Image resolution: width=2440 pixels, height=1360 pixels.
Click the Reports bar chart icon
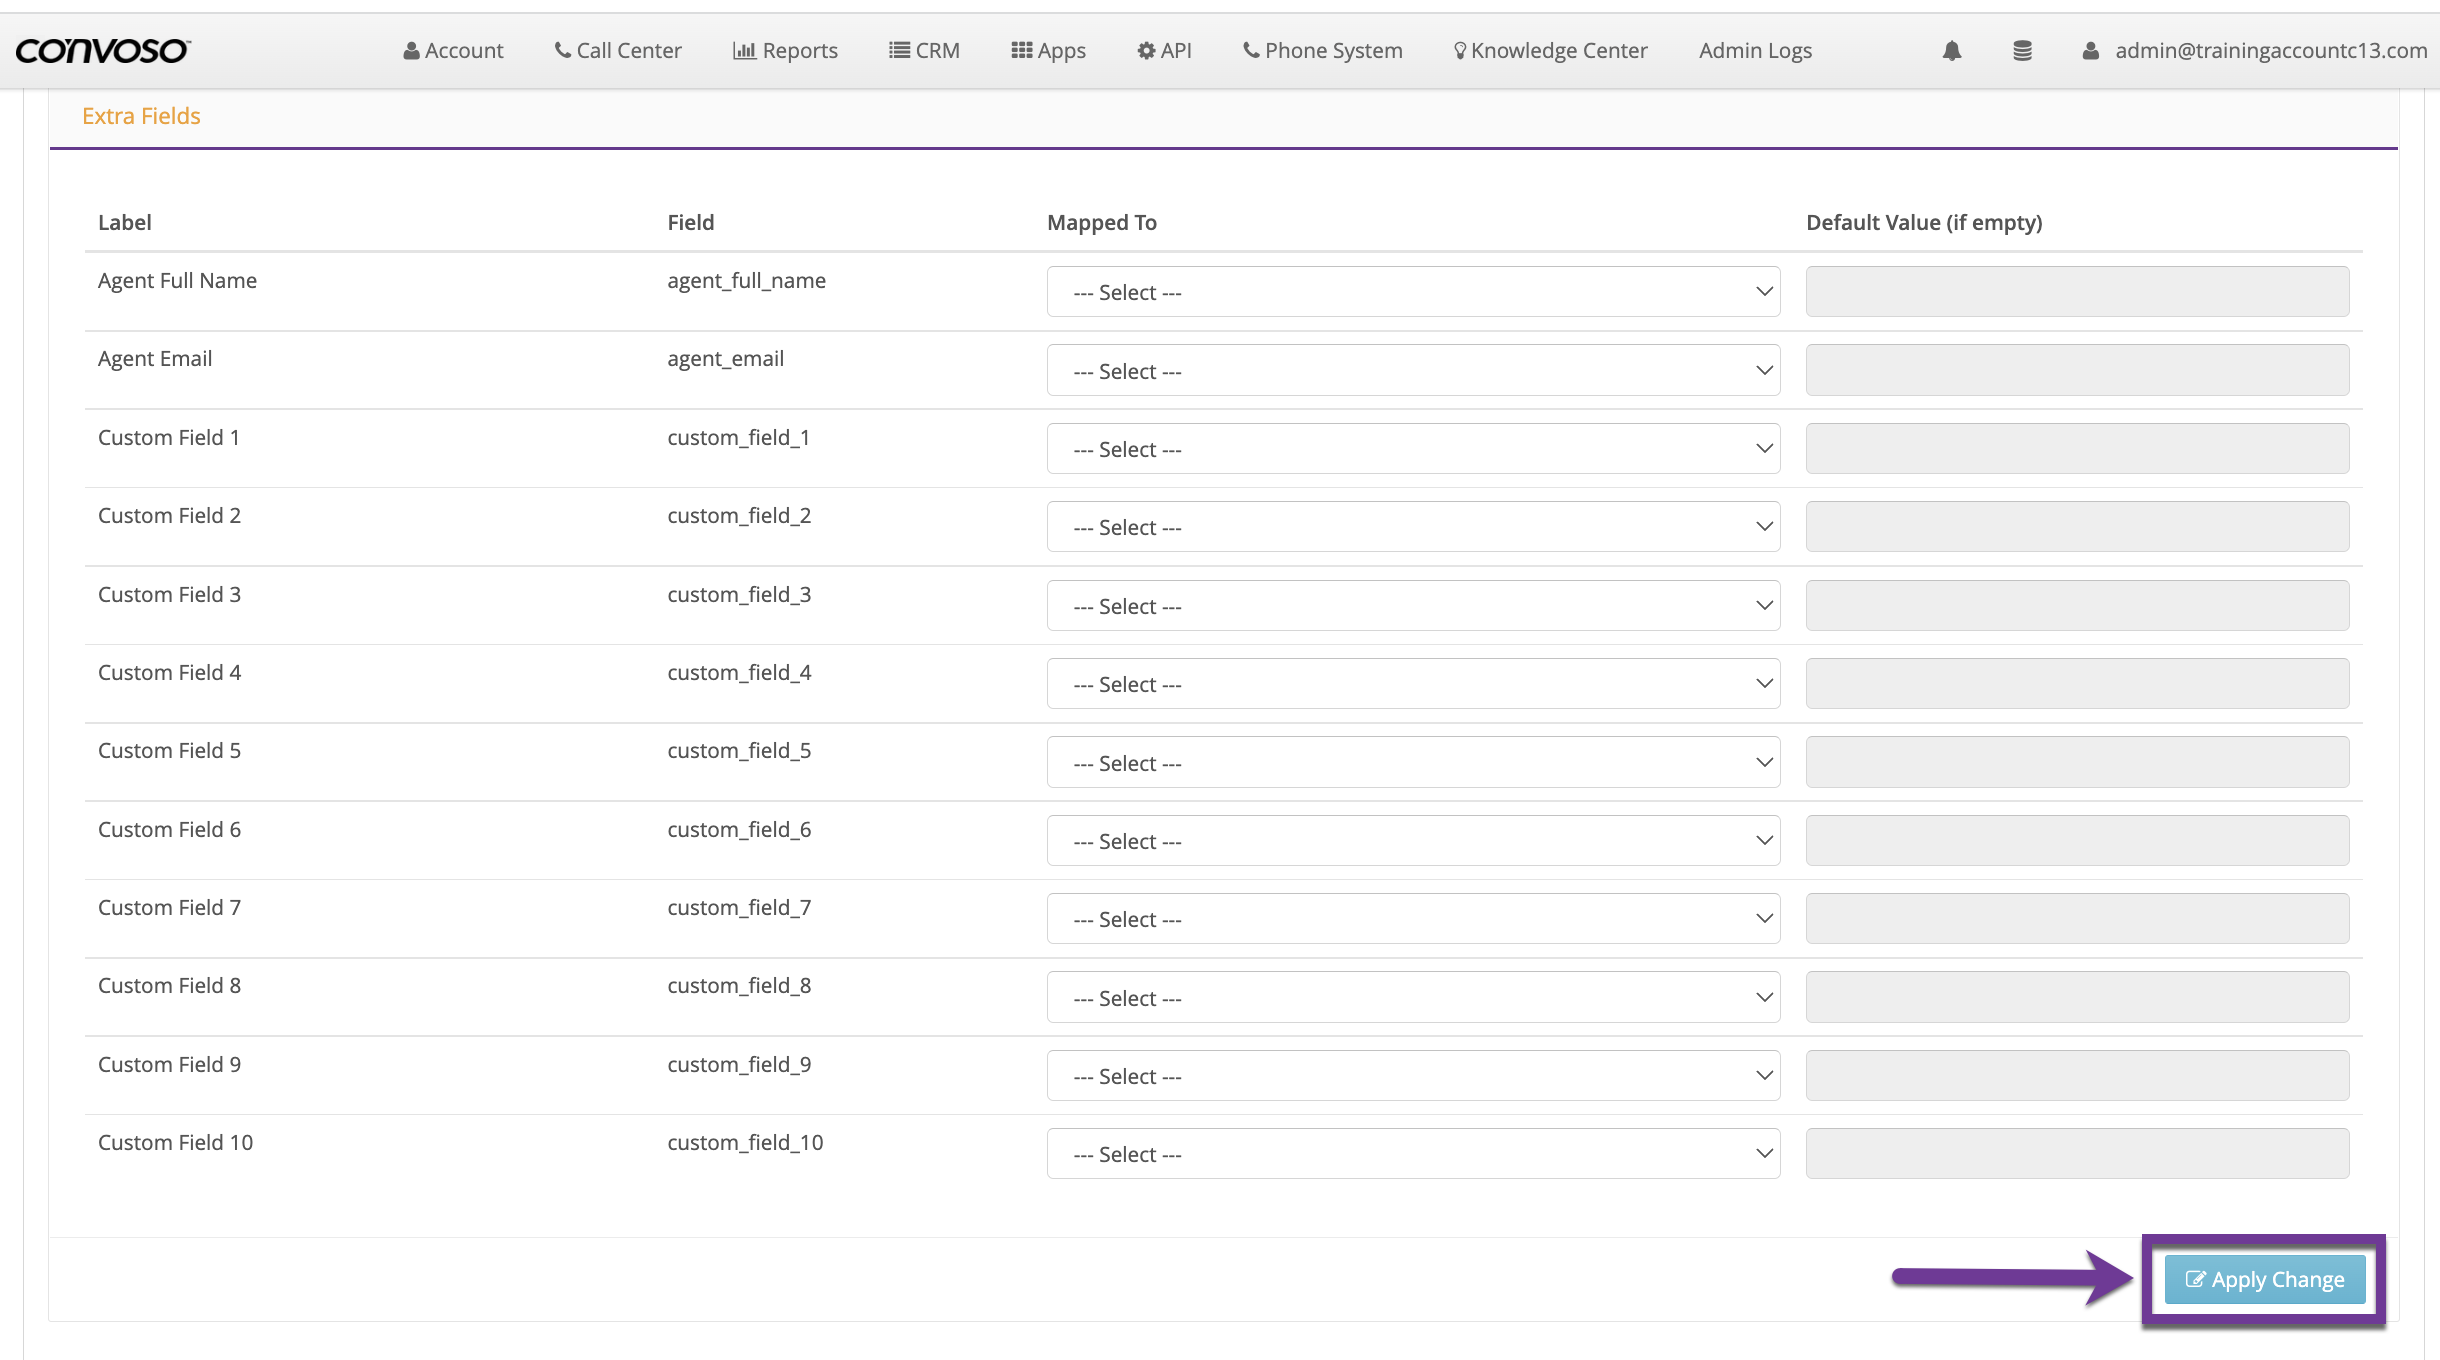point(744,50)
